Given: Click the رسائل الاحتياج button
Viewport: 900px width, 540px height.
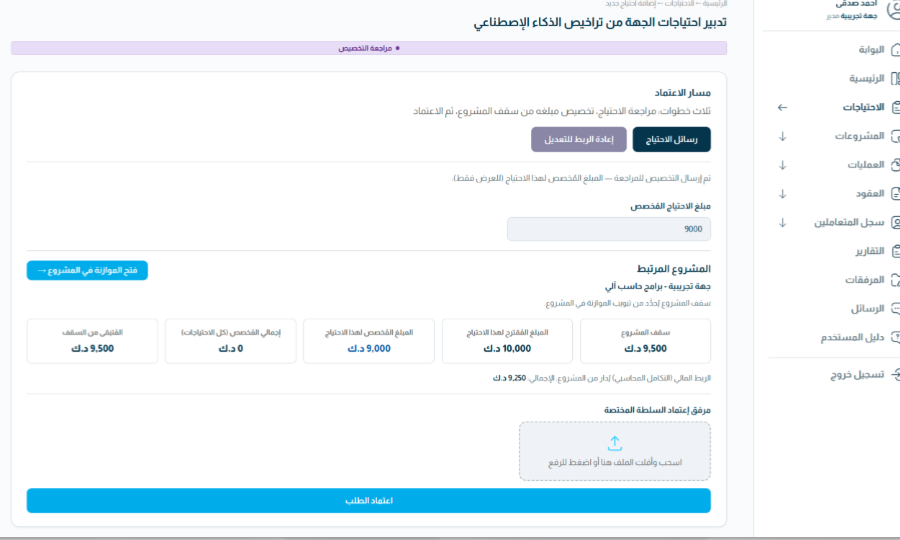Looking at the screenshot, I should pyautogui.click(x=672, y=139).
